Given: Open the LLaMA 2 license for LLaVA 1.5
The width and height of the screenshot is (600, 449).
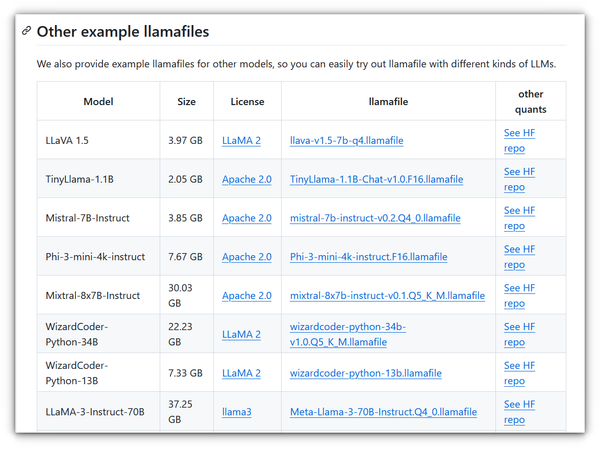Looking at the screenshot, I should [241, 141].
